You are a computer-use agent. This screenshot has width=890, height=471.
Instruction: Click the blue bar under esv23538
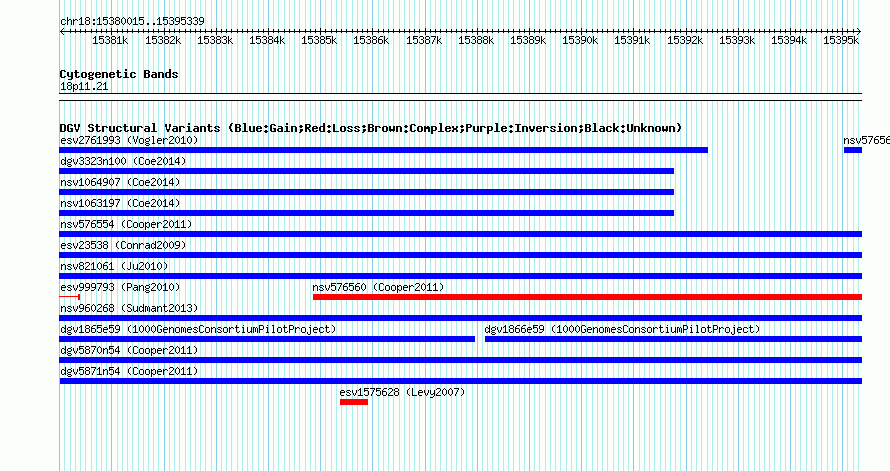coord(461,255)
